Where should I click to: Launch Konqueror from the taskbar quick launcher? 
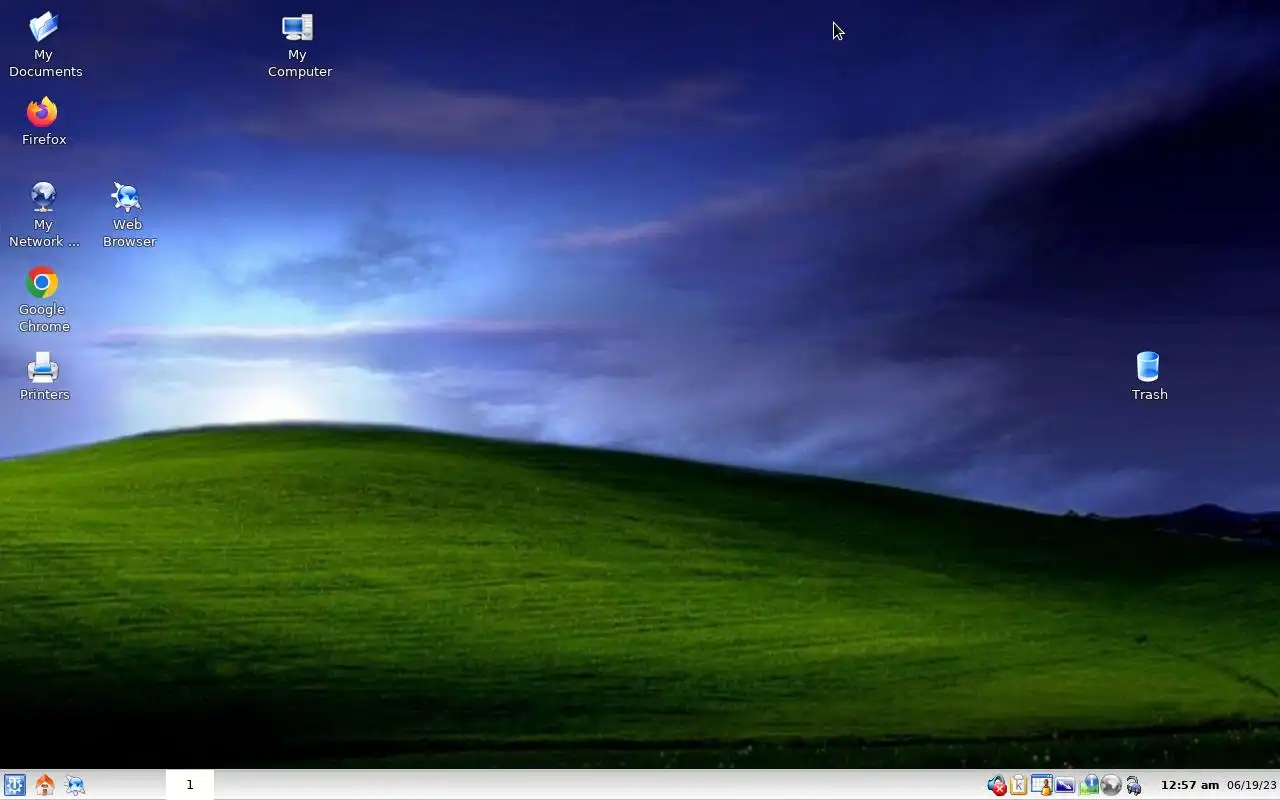(x=75, y=785)
